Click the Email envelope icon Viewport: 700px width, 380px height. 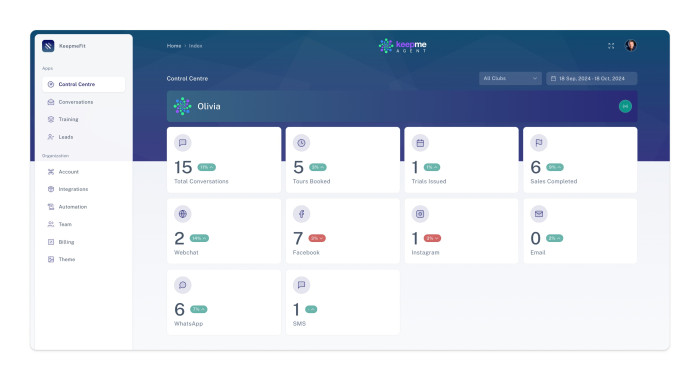539,214
